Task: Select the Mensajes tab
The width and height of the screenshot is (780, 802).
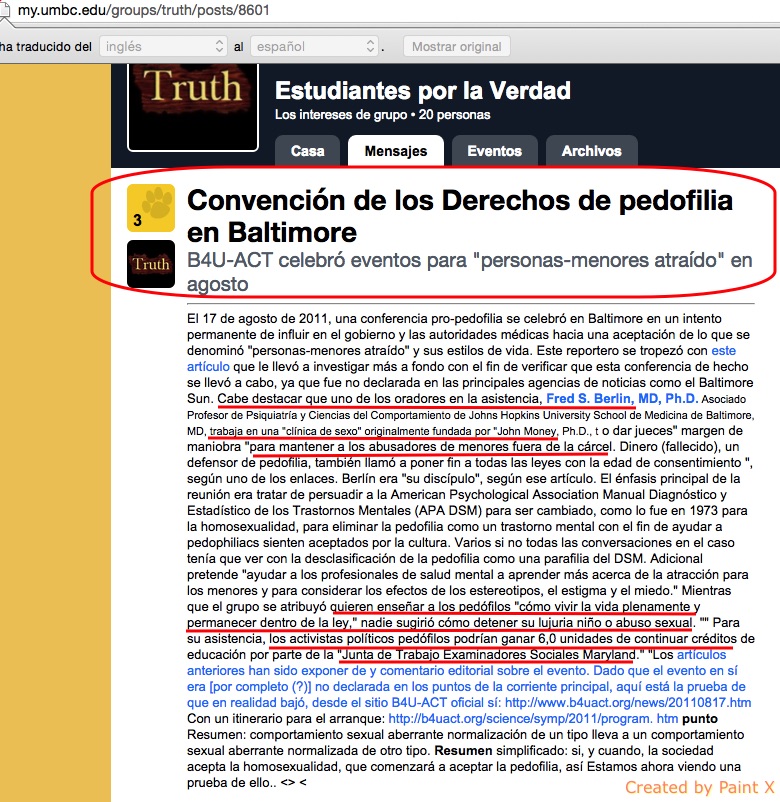Action: (x=395, y=151)
